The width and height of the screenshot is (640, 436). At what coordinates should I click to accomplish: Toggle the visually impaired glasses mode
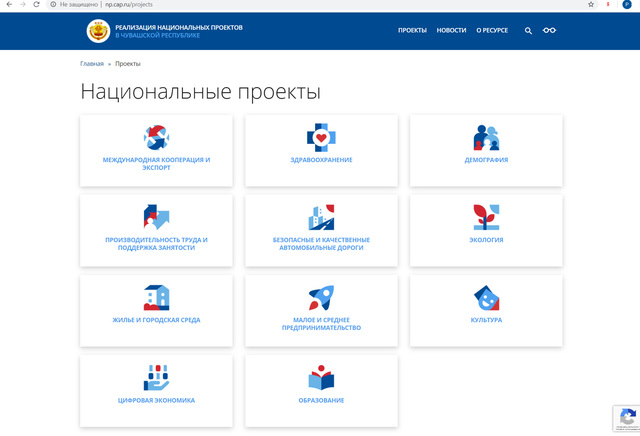[549, 31]
